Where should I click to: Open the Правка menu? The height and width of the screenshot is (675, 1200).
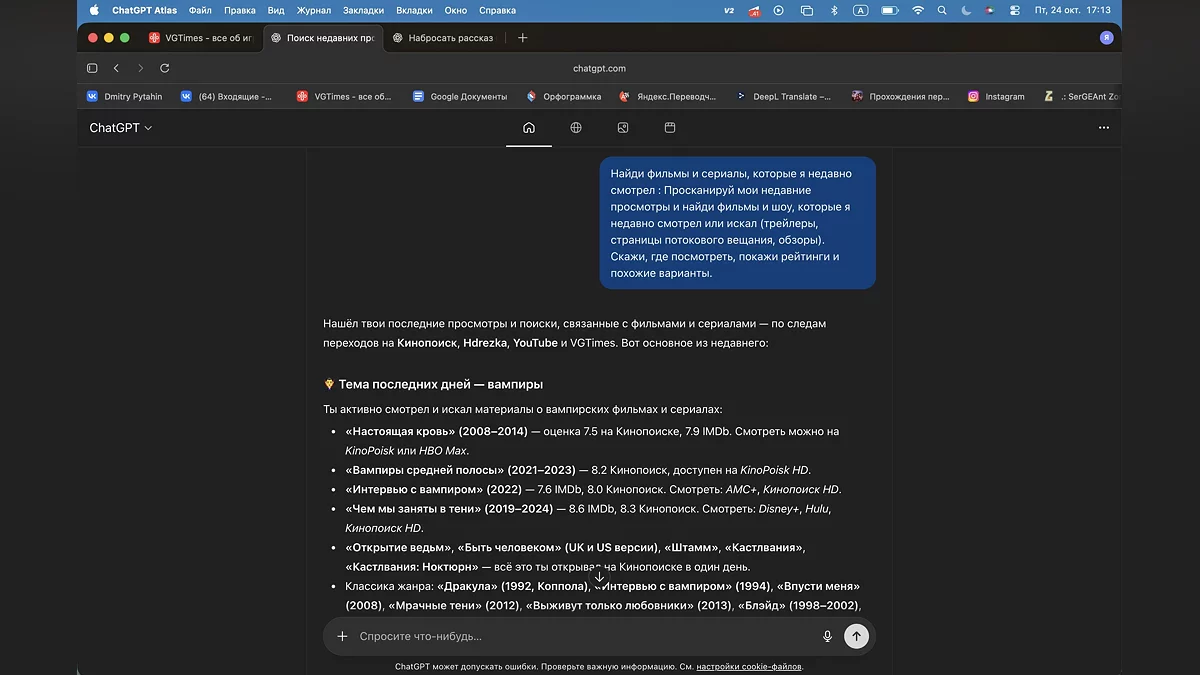coord(240,10)
